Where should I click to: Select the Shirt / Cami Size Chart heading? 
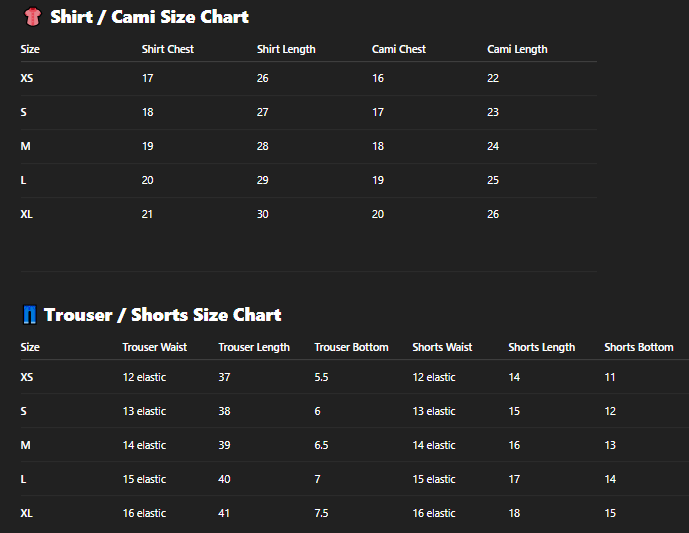pos(149,17)
